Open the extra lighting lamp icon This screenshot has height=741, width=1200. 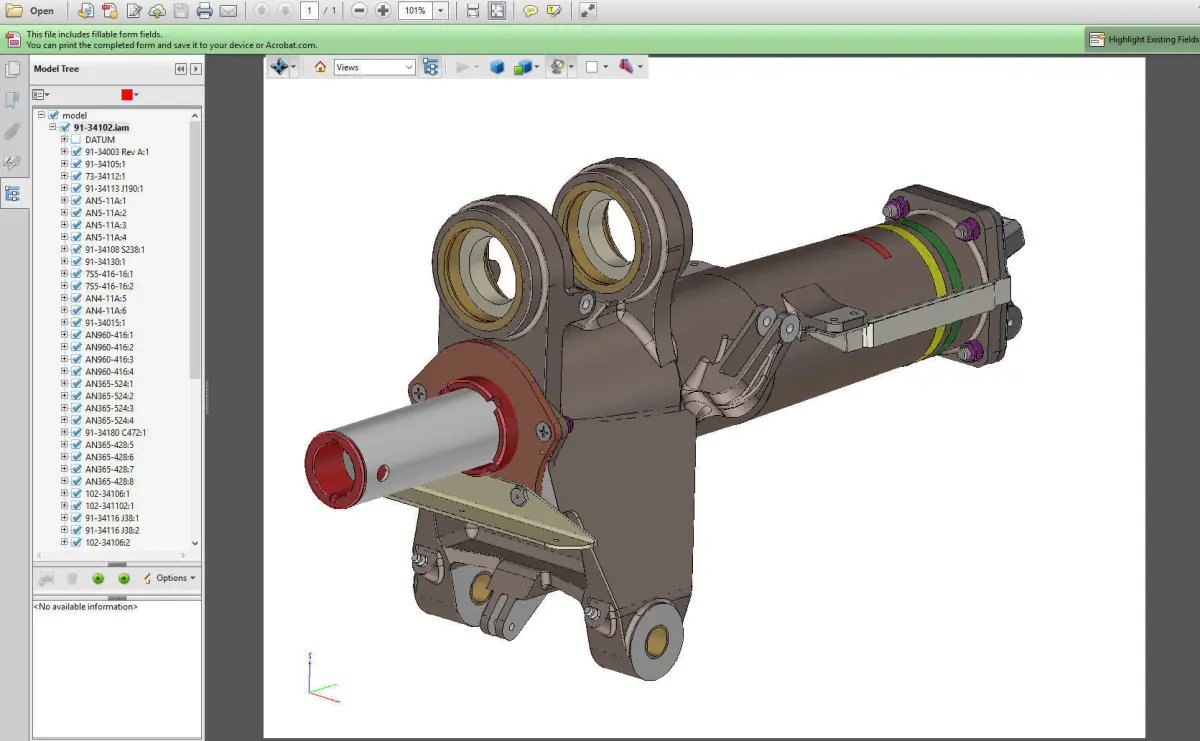click(x=558, y=67)
